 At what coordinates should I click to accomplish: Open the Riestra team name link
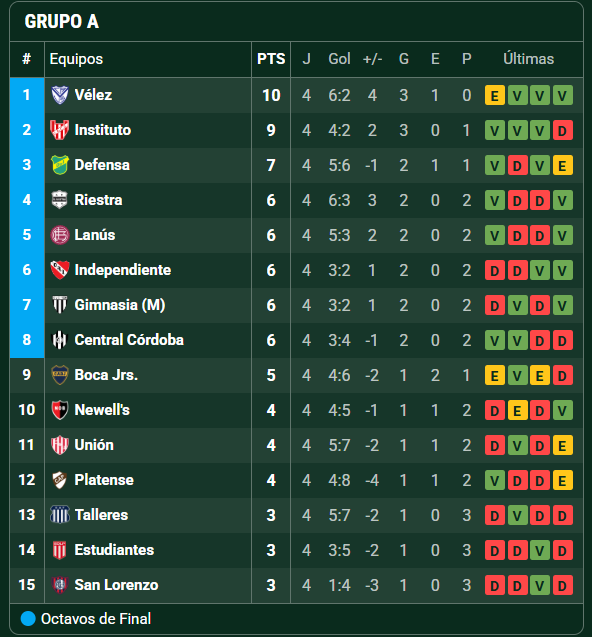[98, 200]
